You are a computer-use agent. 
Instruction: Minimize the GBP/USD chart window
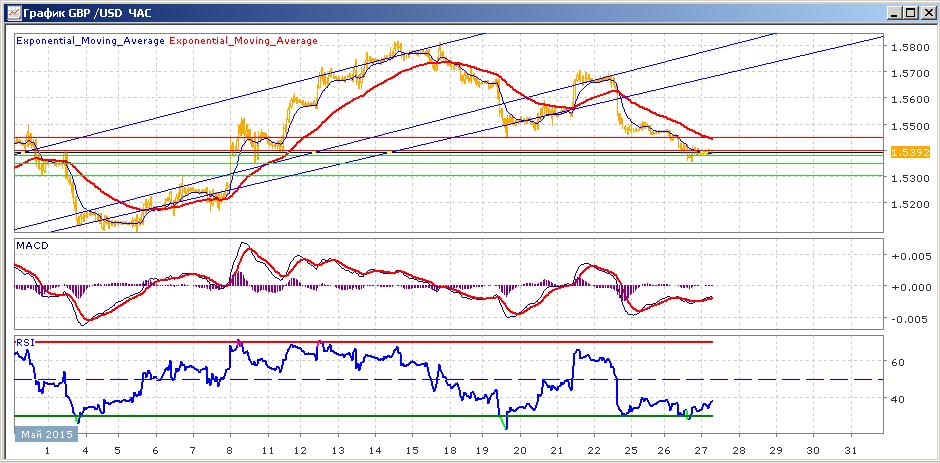pyautogui.click(x=896, y=12)
